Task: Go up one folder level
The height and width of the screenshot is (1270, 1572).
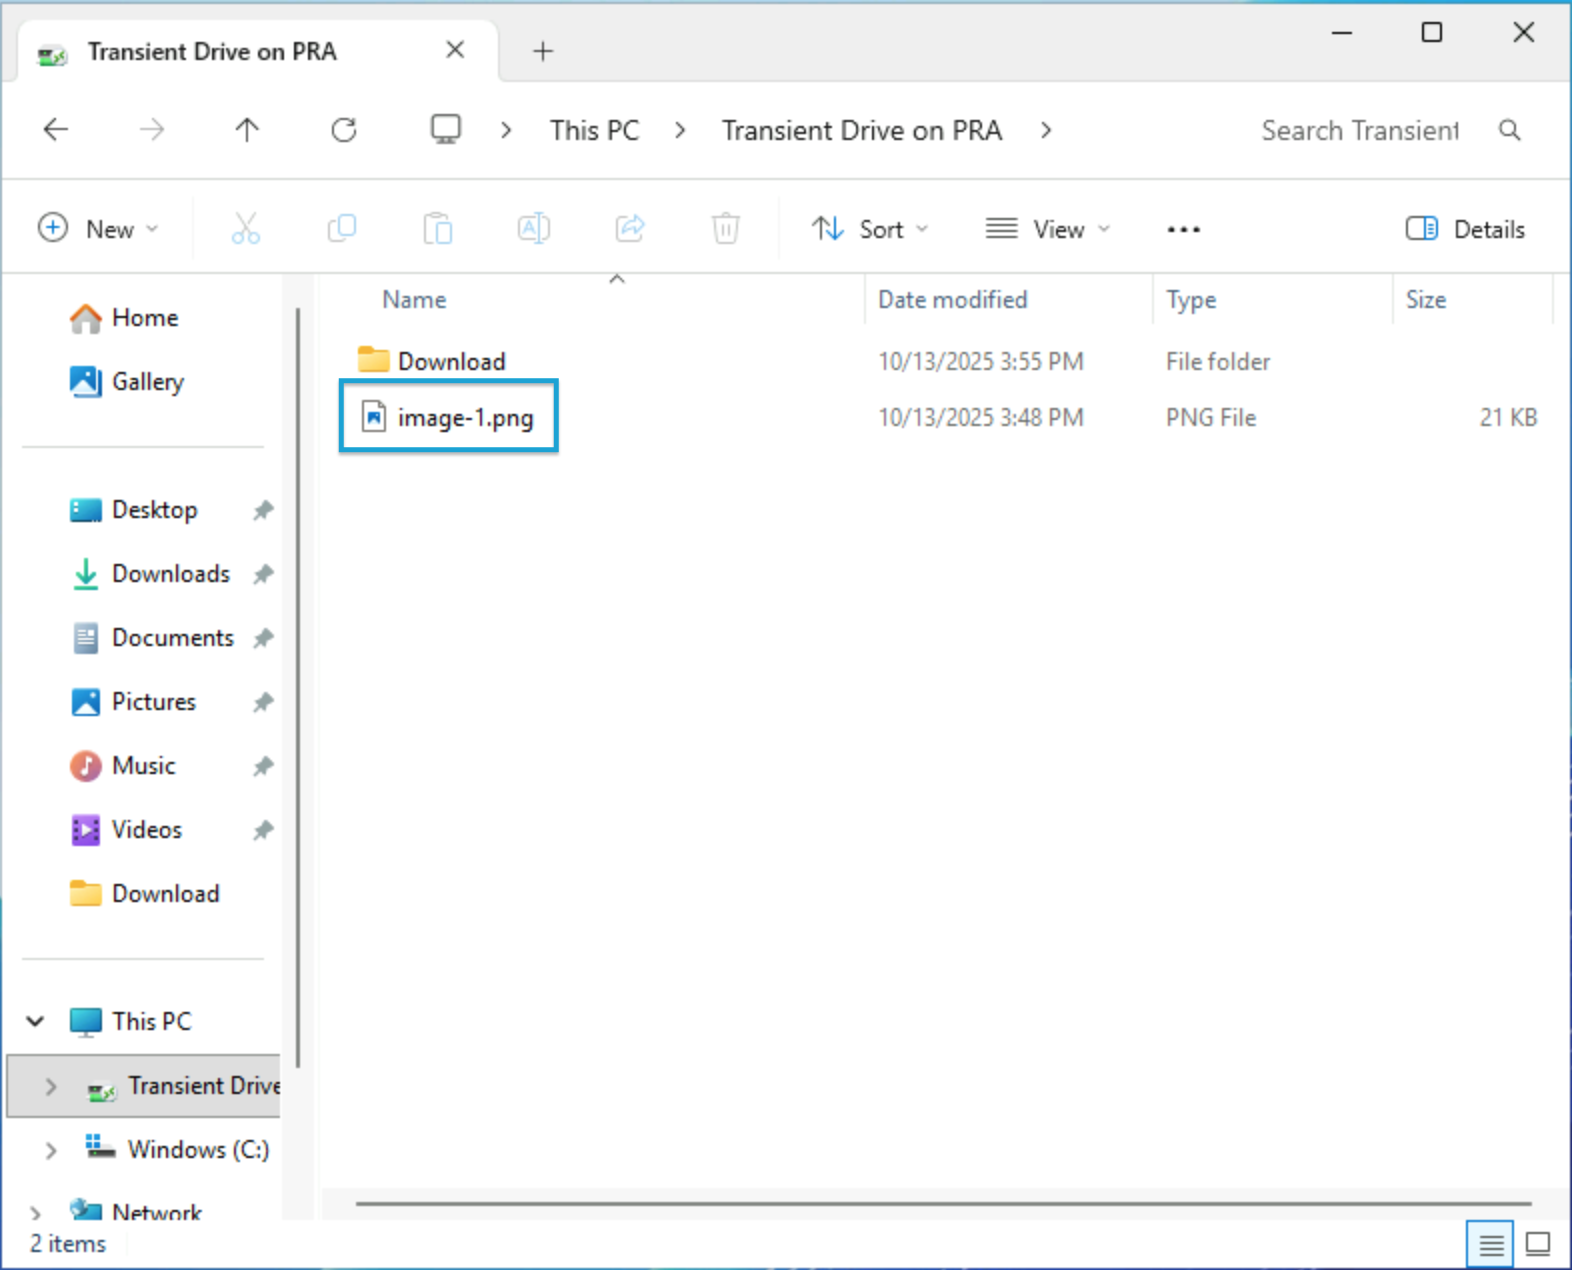Action: click(247, 130)
